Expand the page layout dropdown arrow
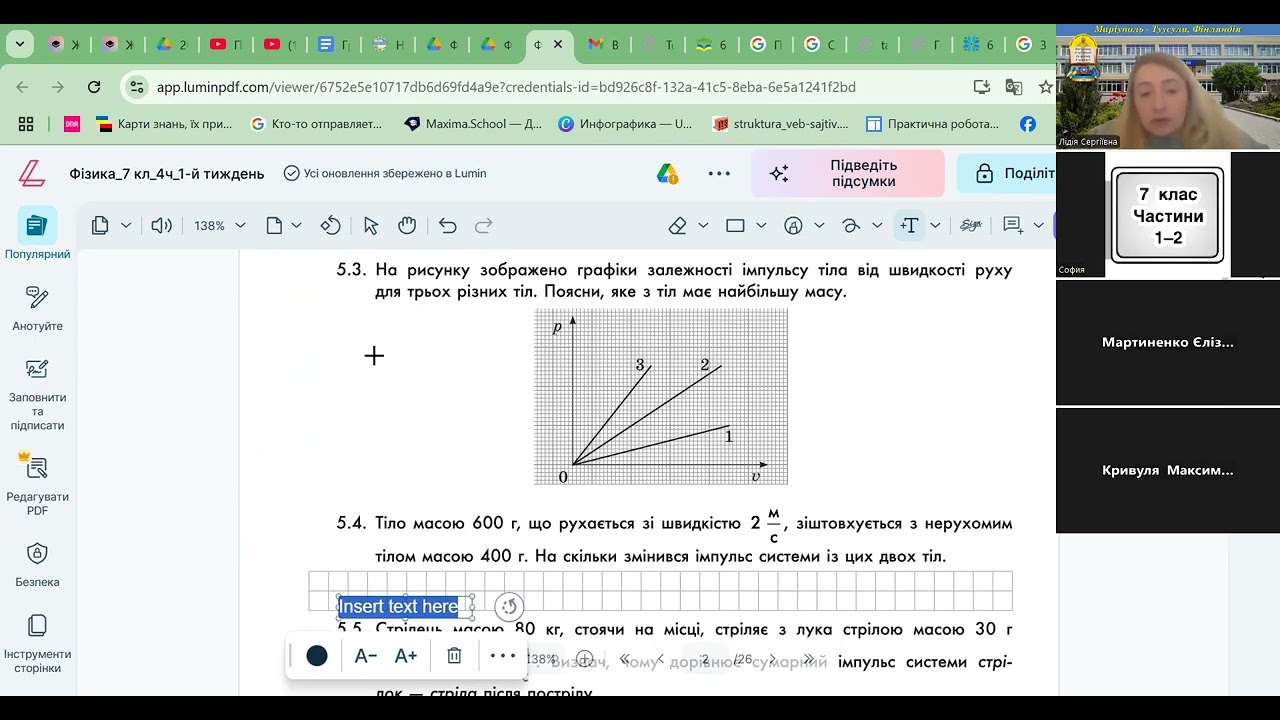The width and height of the screenshot is (1280, 720). [296, 226]
